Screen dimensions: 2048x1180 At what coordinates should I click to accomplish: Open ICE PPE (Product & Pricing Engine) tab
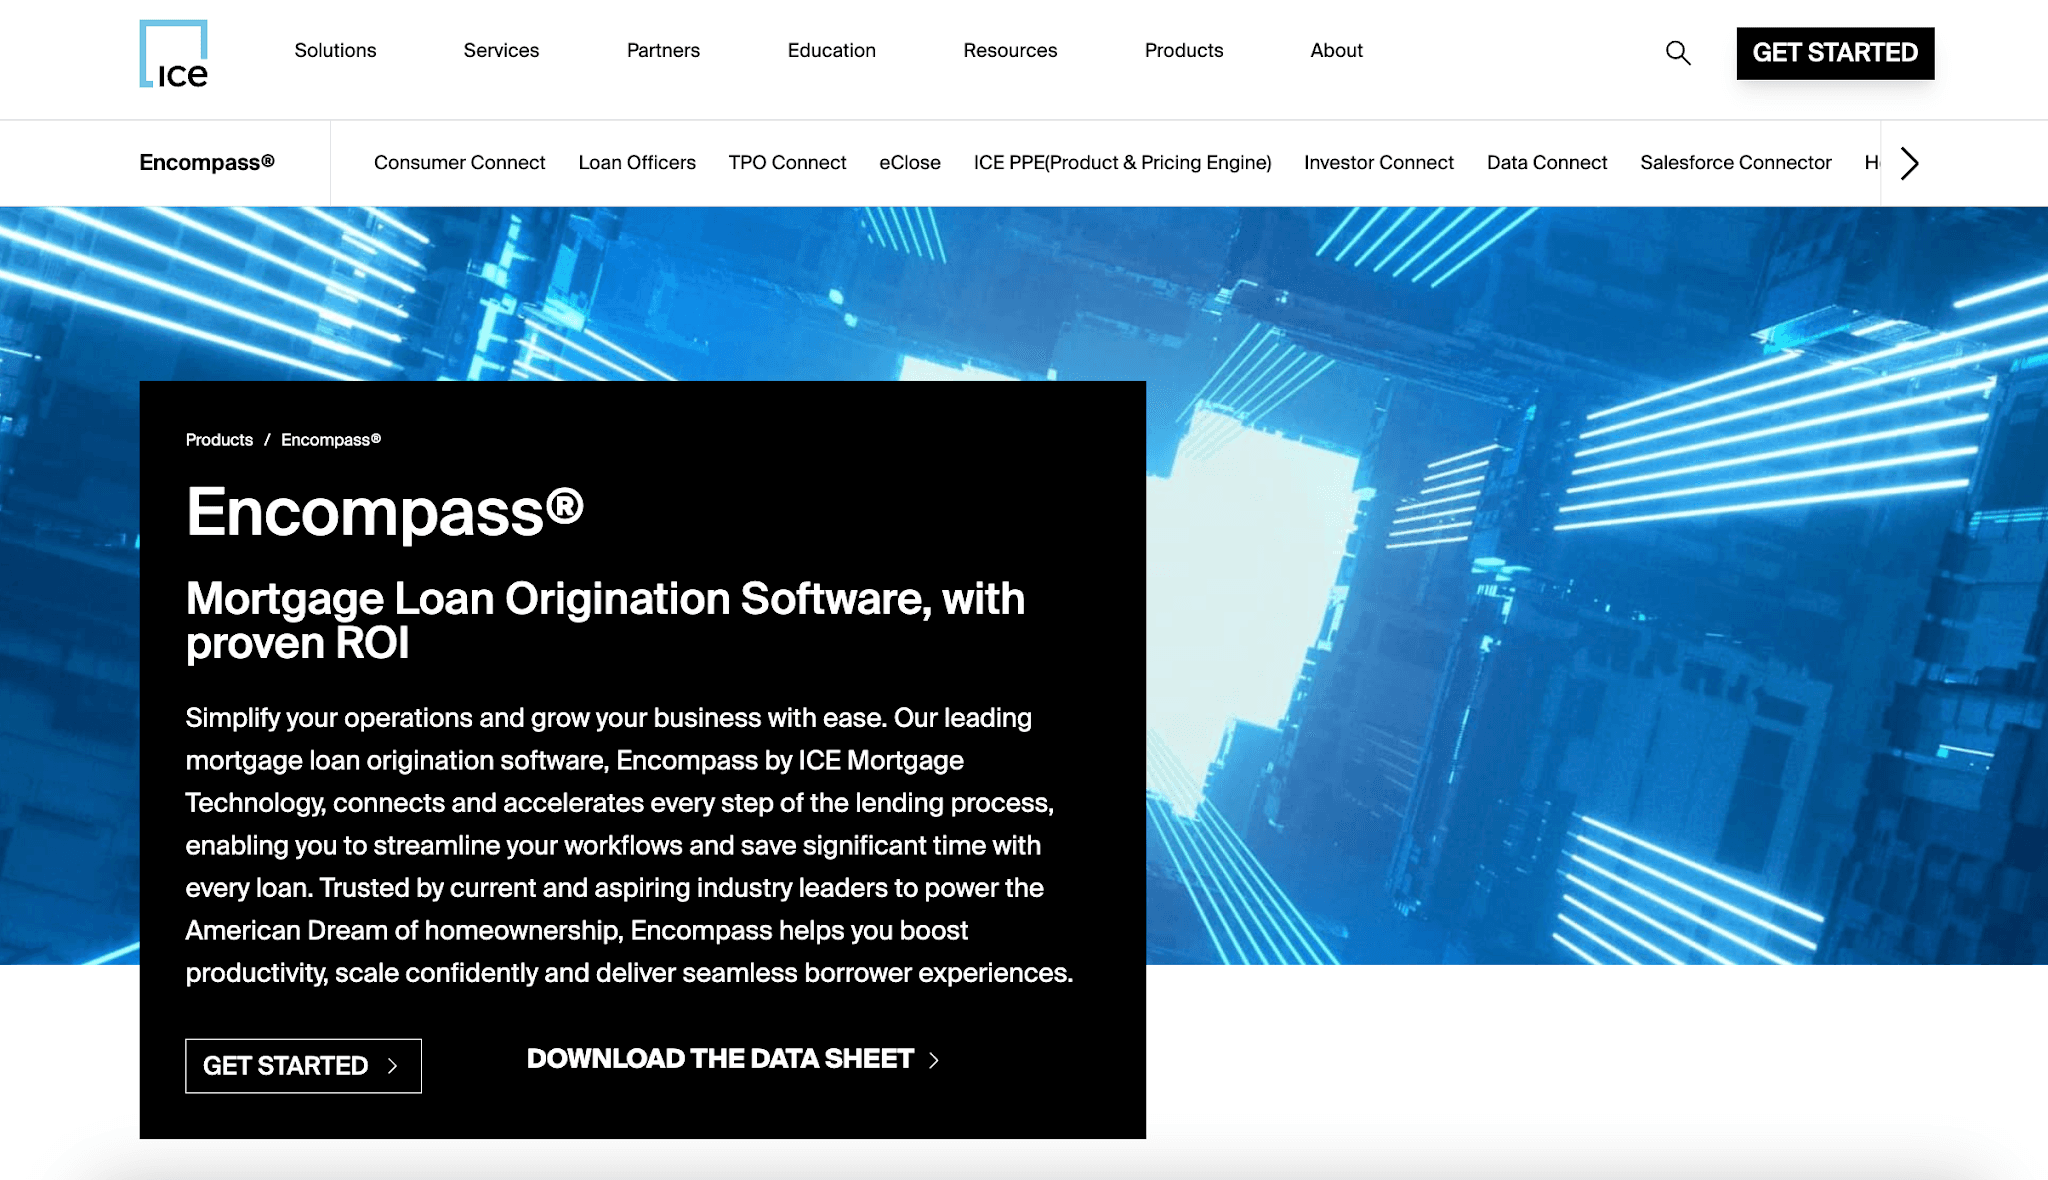1122,162
